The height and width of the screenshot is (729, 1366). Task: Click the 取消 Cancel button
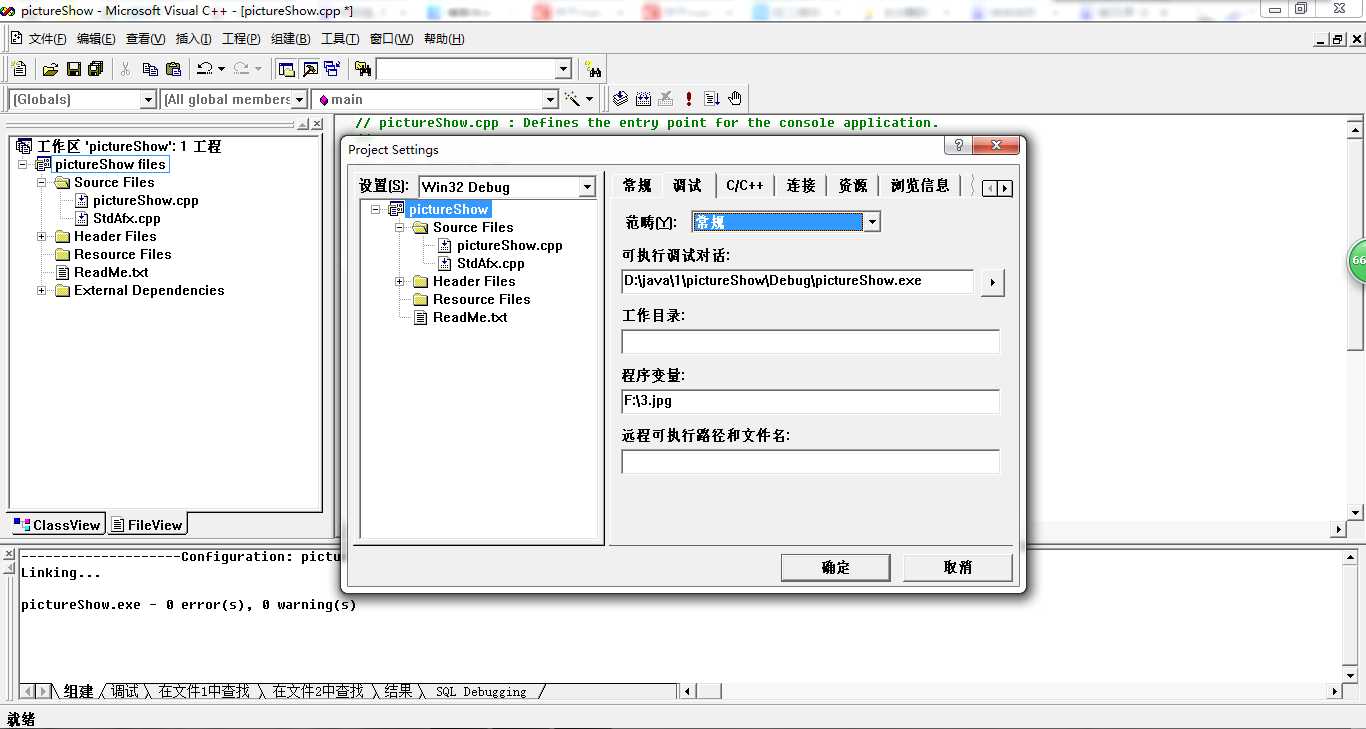[x=957, y=568]
